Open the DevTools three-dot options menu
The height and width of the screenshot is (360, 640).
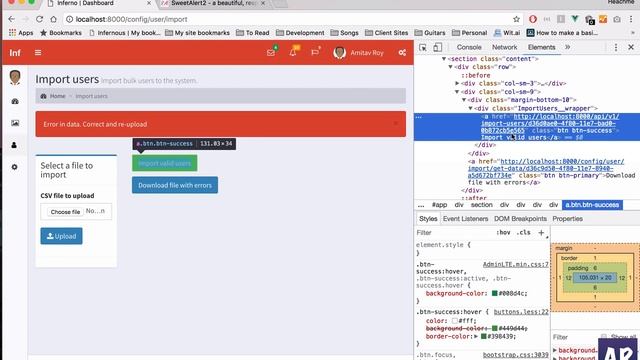pyautogui.click(x=616, y=47)
